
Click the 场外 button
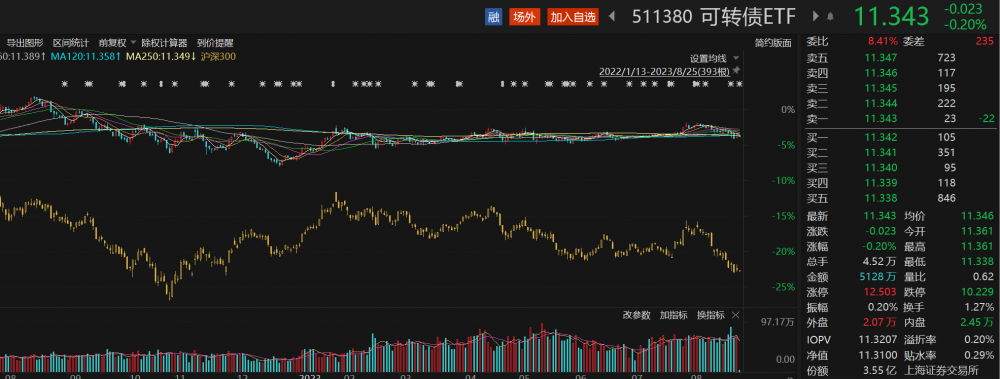pyautogui.click(x=524, y=17)
